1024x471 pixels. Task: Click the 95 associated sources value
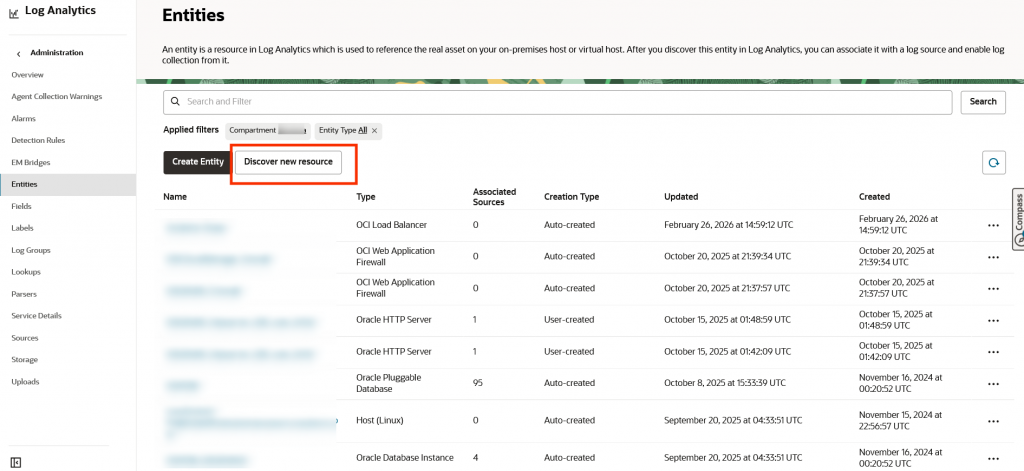click(x=477, y=383)
